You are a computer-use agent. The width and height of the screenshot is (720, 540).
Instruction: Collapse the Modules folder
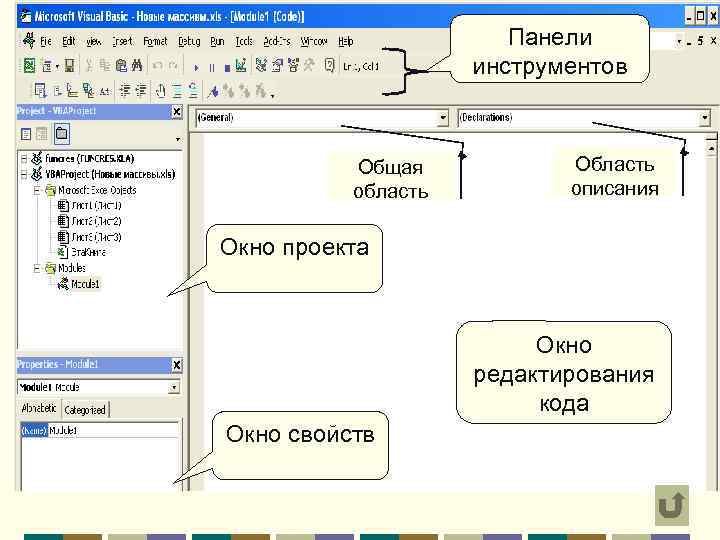(x=37, y=268)
